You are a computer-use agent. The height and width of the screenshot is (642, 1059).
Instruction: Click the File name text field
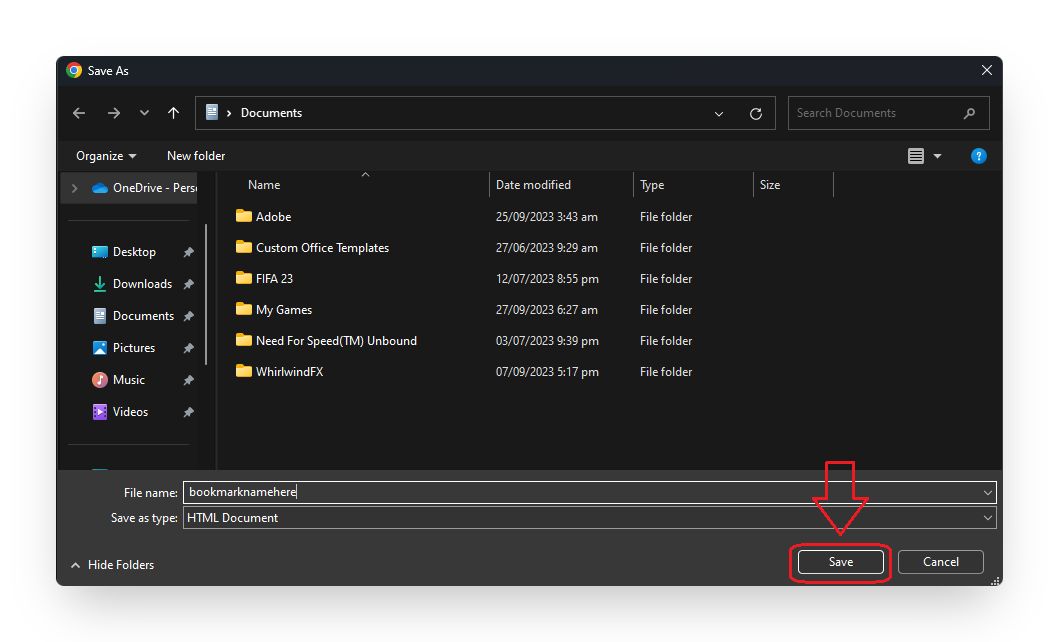(x=580, y=492)
